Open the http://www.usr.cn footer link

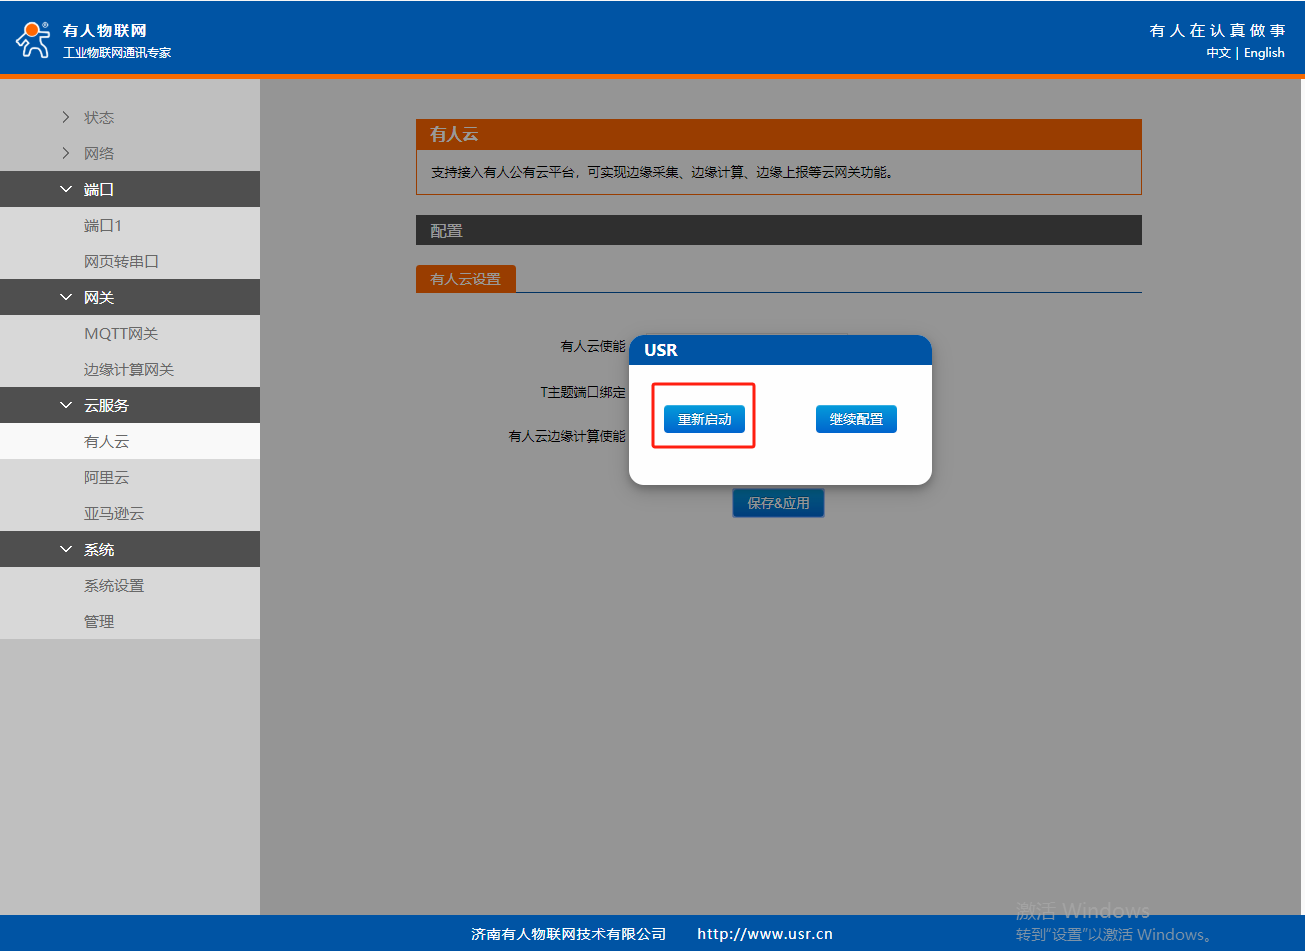click(x=765, y=934)
